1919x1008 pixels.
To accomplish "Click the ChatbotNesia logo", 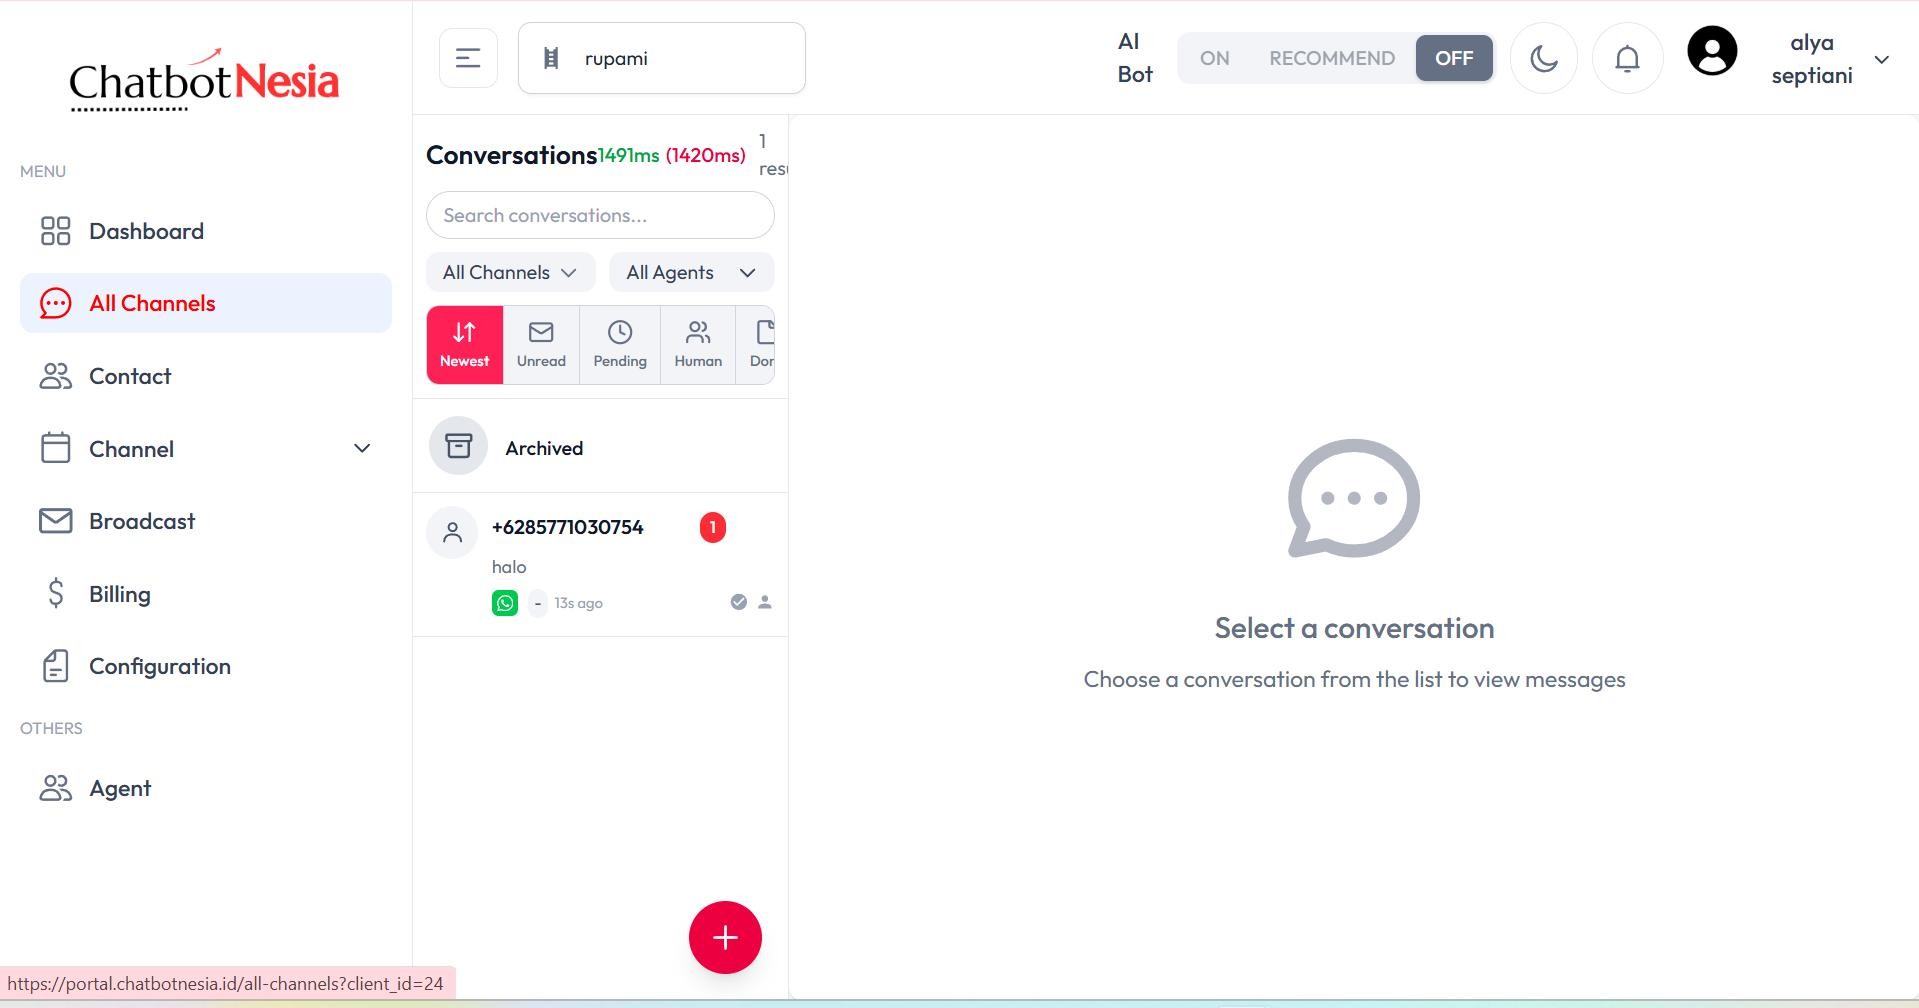I will pyautogui.click(x=204, y=80).
